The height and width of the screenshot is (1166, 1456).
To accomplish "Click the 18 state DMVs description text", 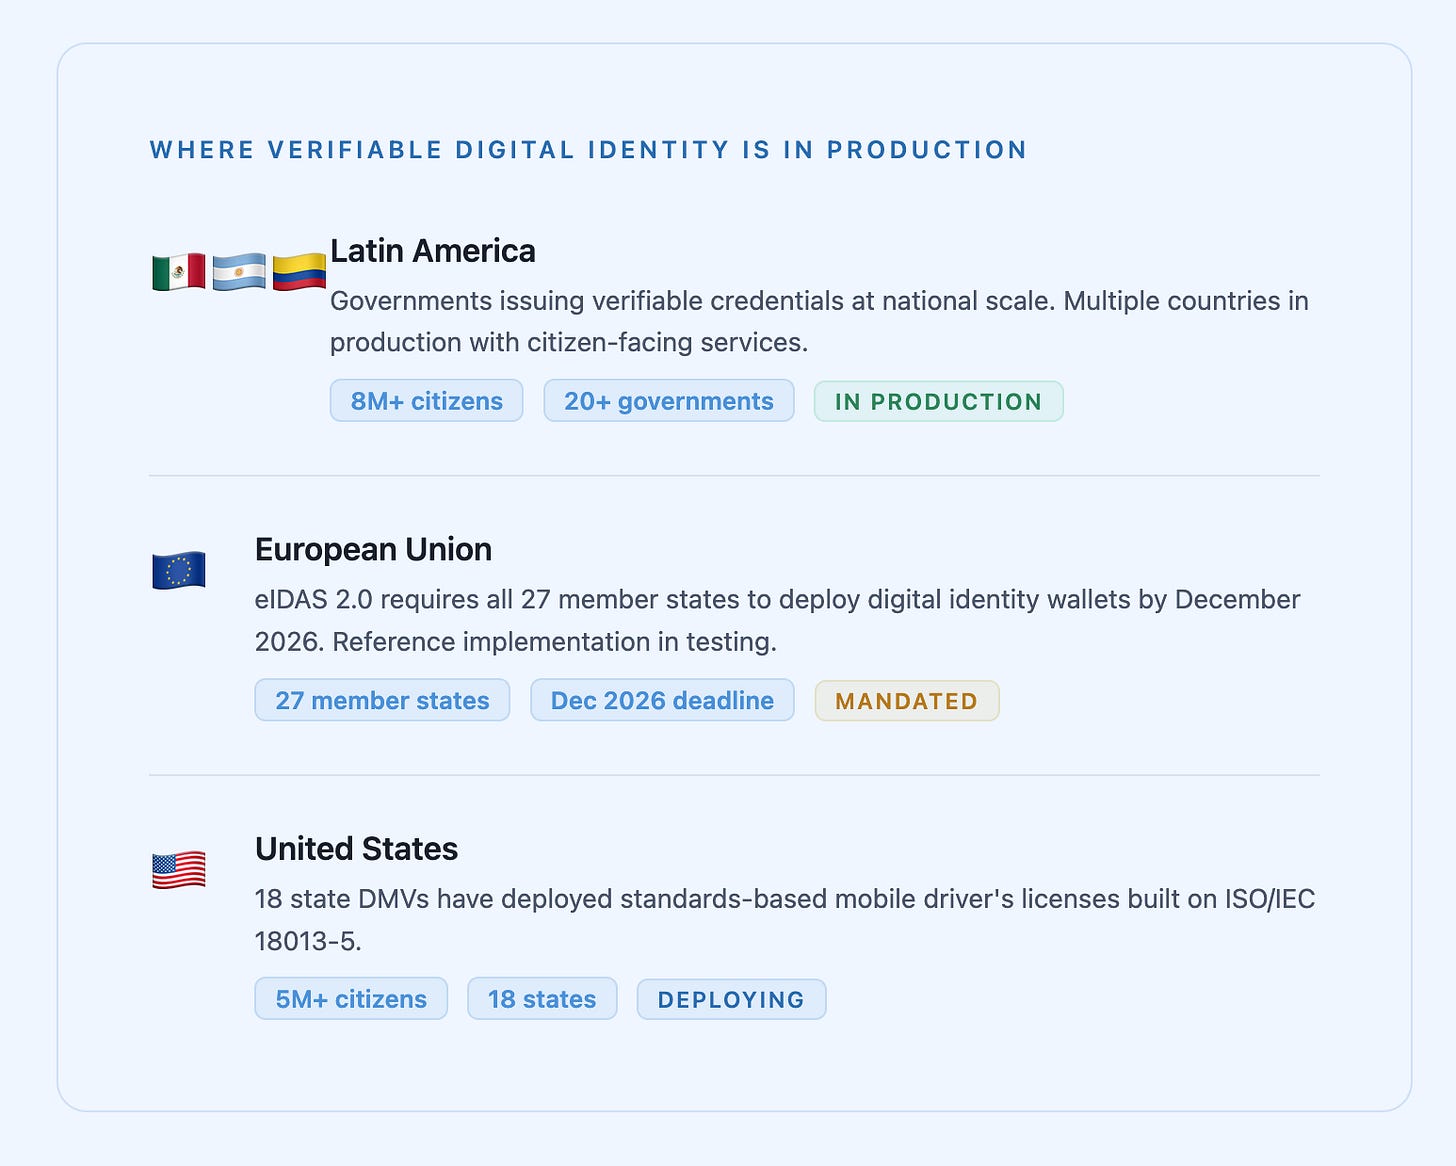I will 785,919.
